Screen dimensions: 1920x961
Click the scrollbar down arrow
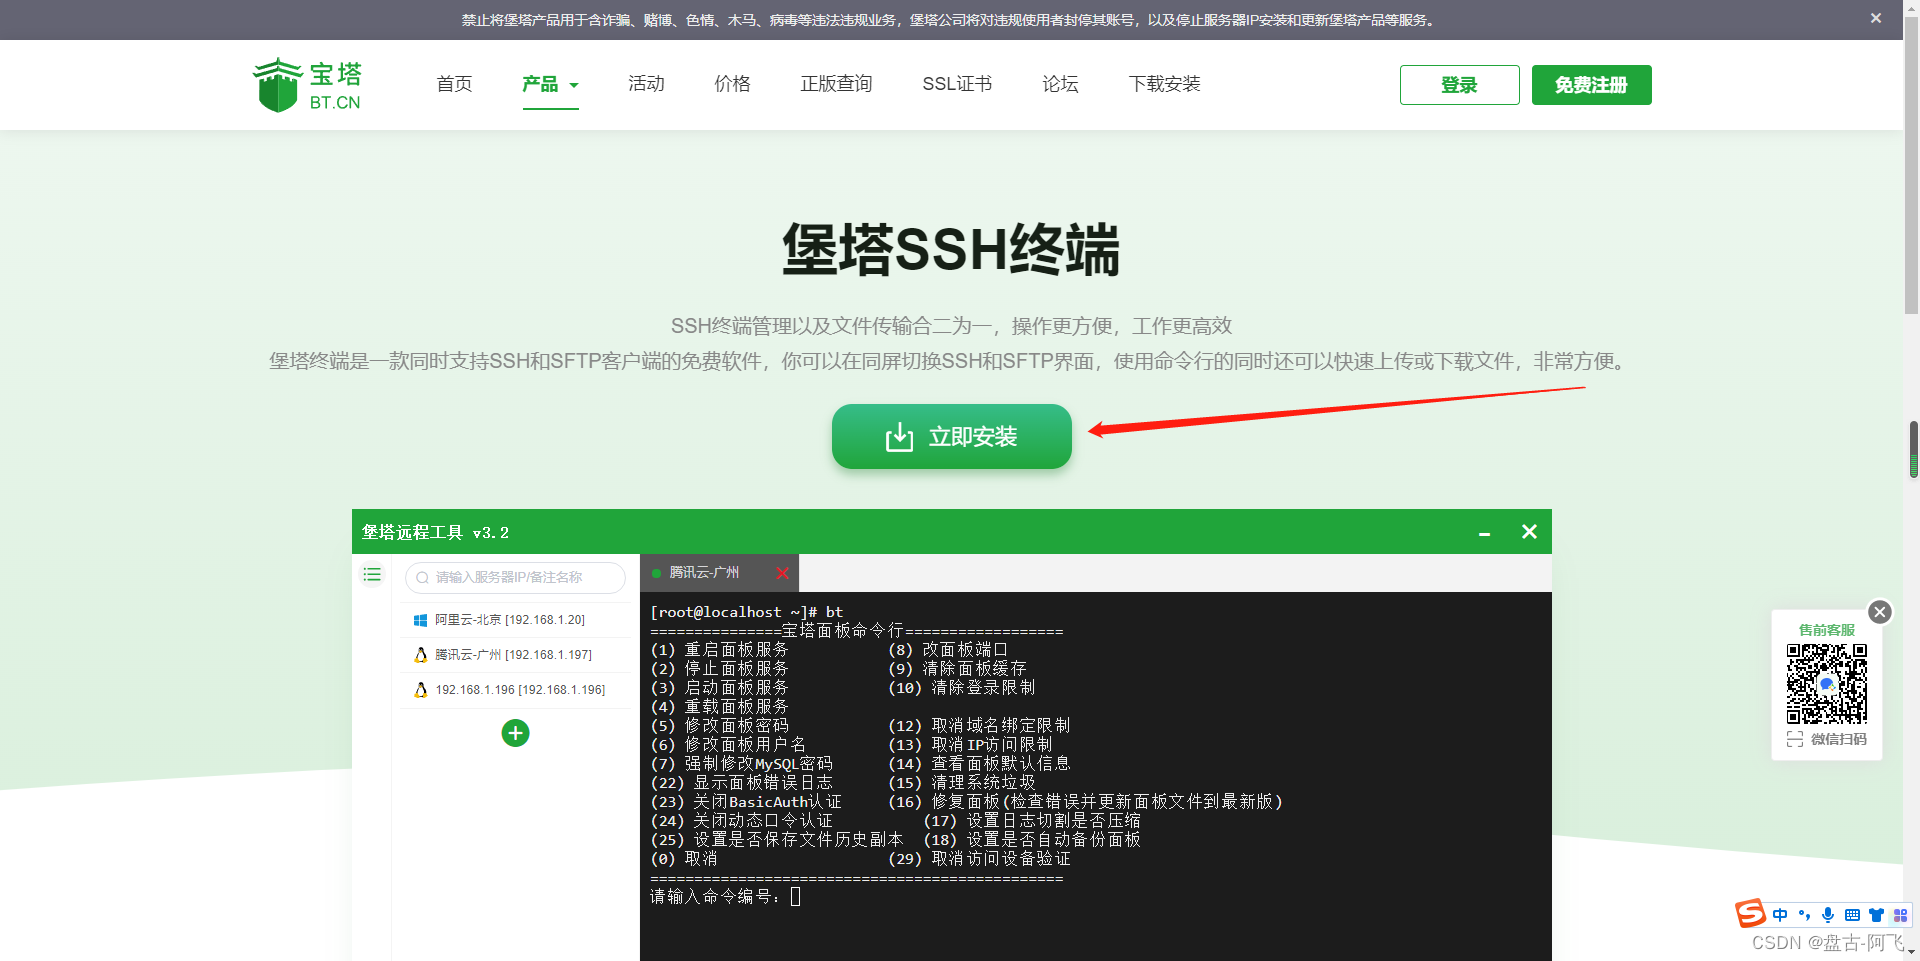(x=1912, y=952)
